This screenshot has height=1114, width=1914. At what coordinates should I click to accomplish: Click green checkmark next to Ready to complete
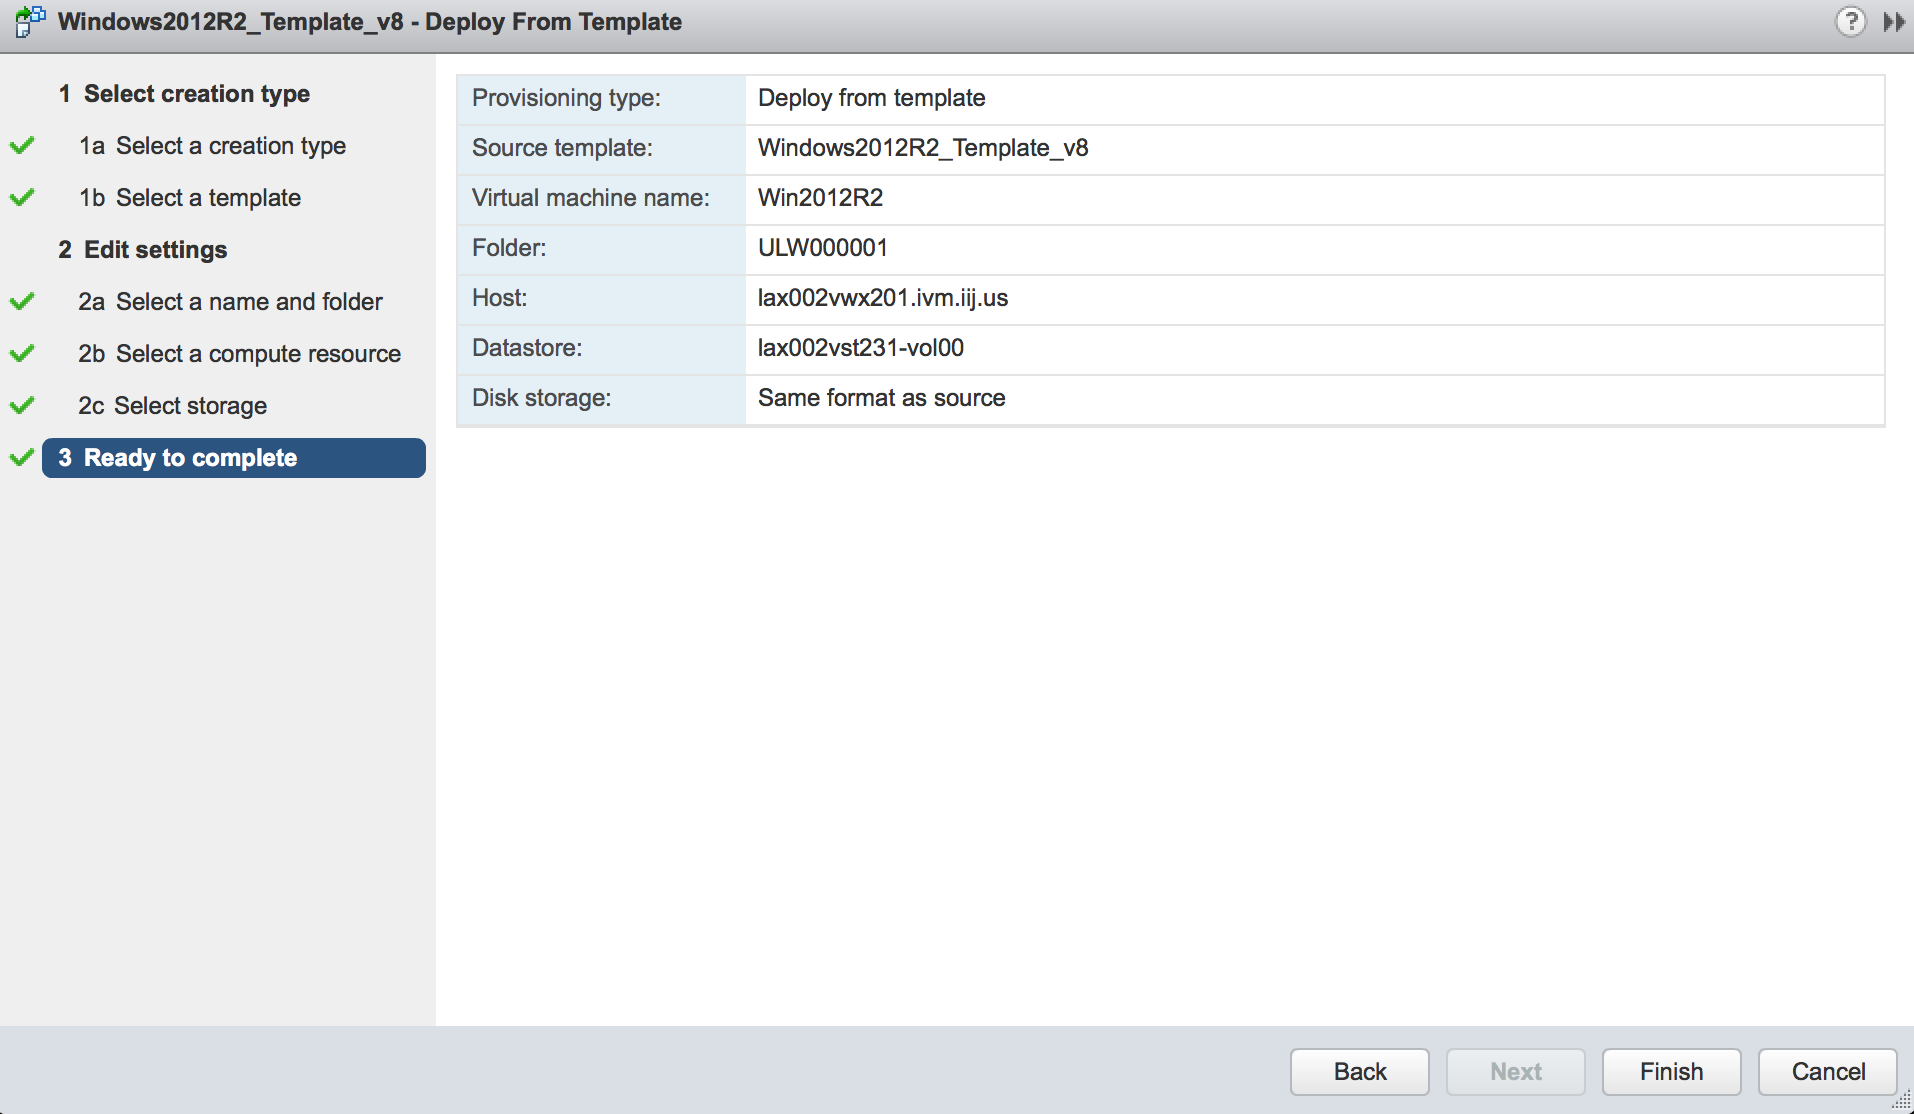point(22,458)
